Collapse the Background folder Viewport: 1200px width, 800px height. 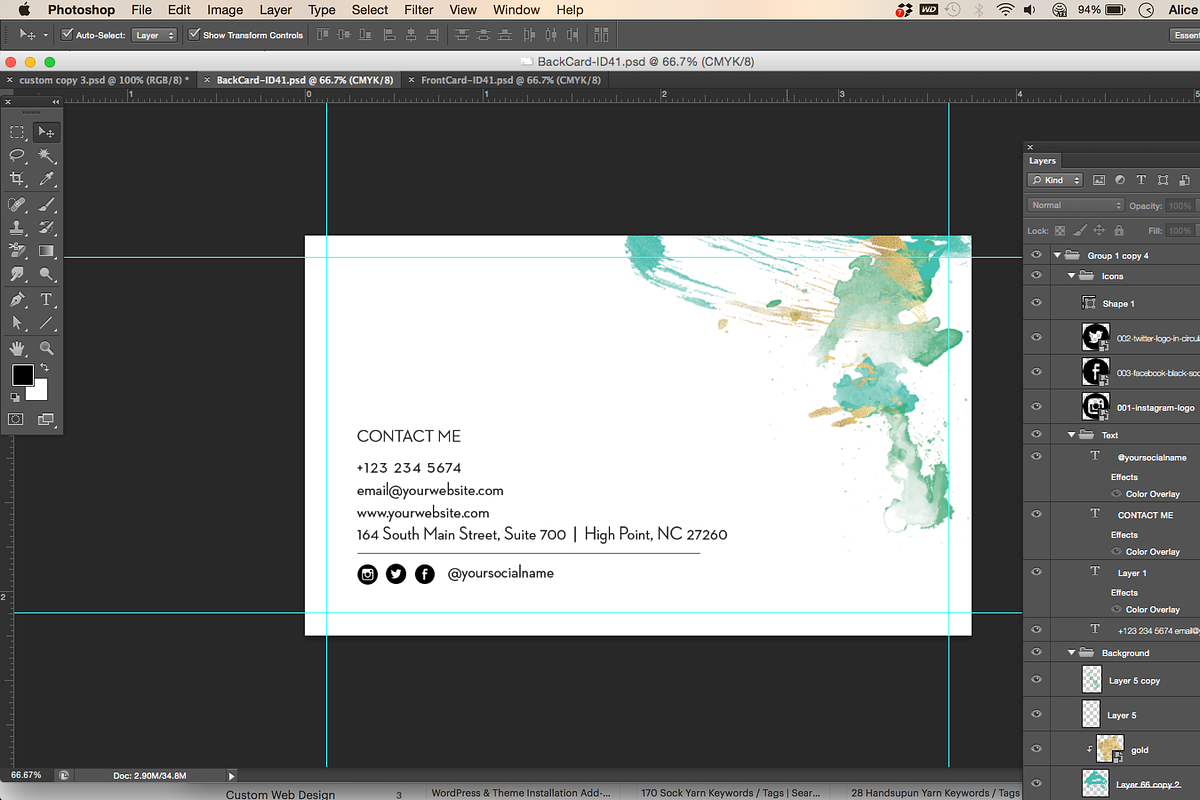click(x=1071, y=653)
